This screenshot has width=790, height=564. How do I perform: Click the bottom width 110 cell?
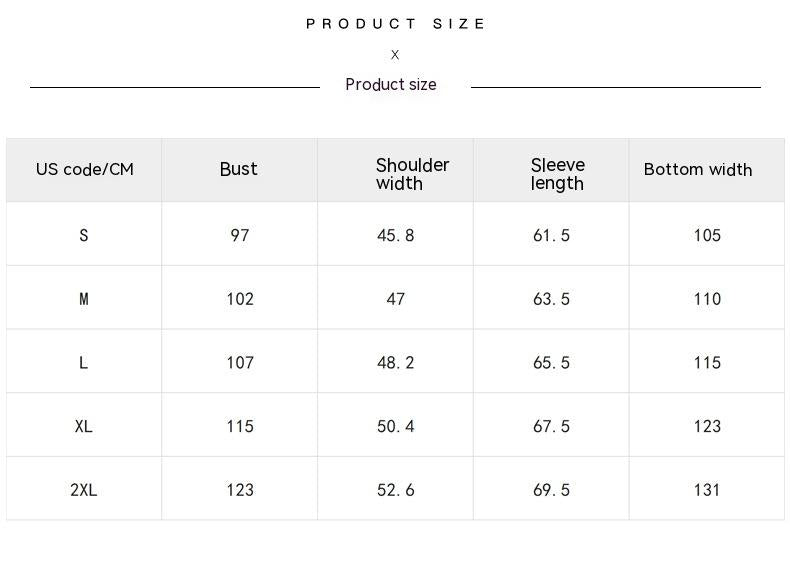[x=707, y=299]
